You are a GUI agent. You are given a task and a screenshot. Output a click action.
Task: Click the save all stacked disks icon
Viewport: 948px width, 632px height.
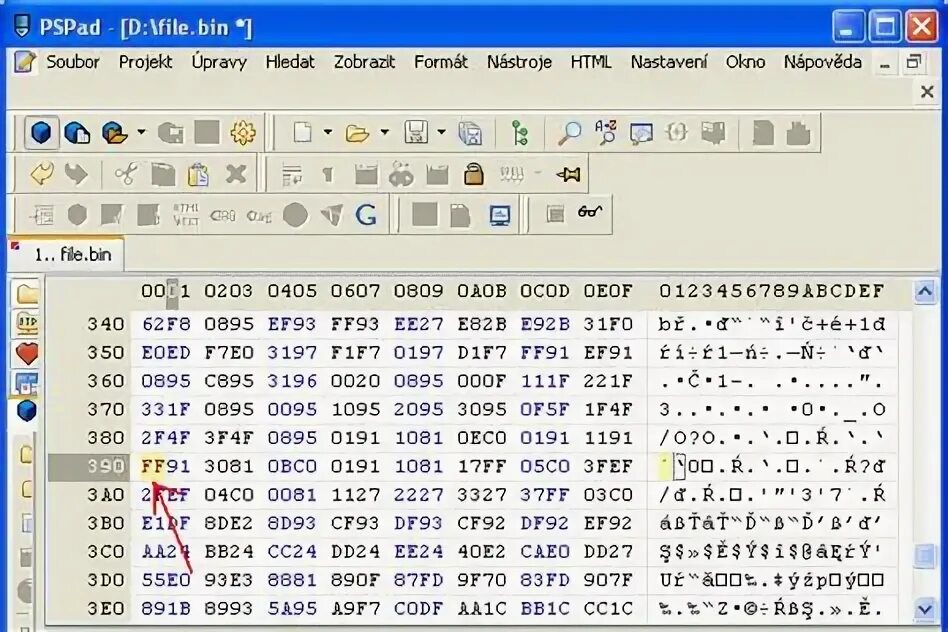tap(470, 132)
